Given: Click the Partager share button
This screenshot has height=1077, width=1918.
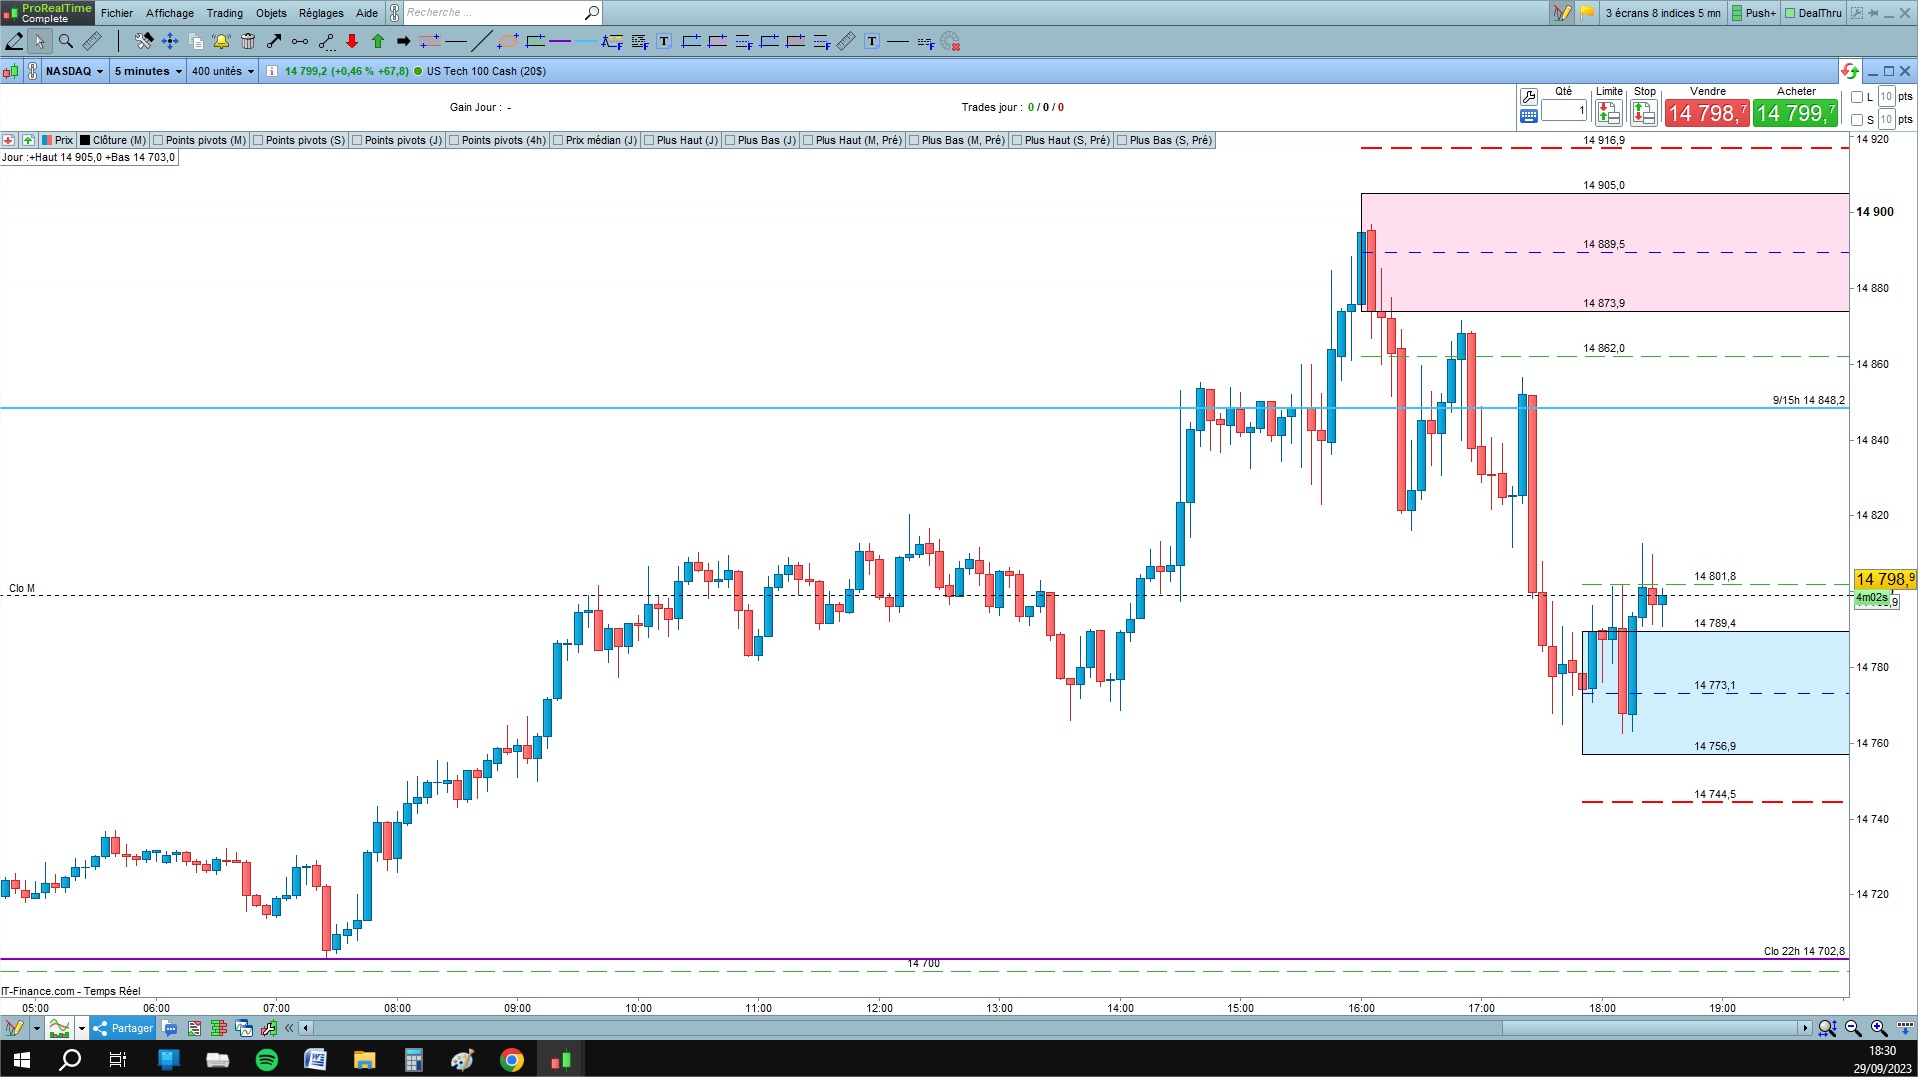Looking at the screenshot, I should 123,1028.
